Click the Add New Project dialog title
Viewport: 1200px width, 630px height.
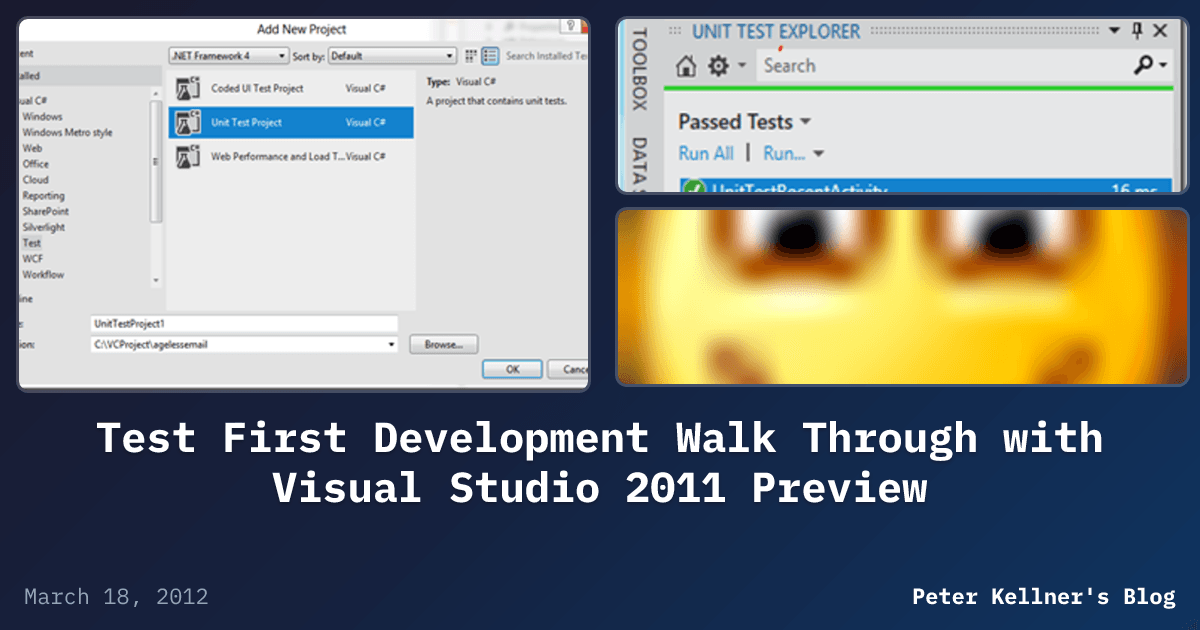coord(301,29)
